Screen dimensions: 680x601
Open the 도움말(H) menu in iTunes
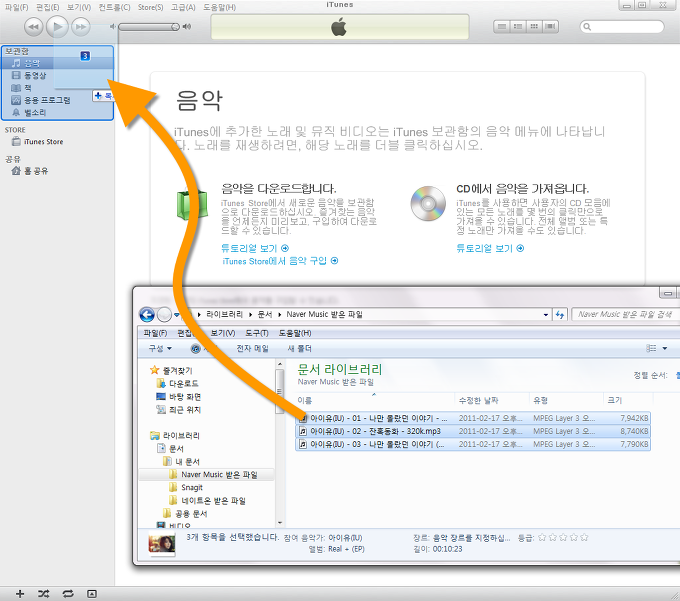click(219, 7)
